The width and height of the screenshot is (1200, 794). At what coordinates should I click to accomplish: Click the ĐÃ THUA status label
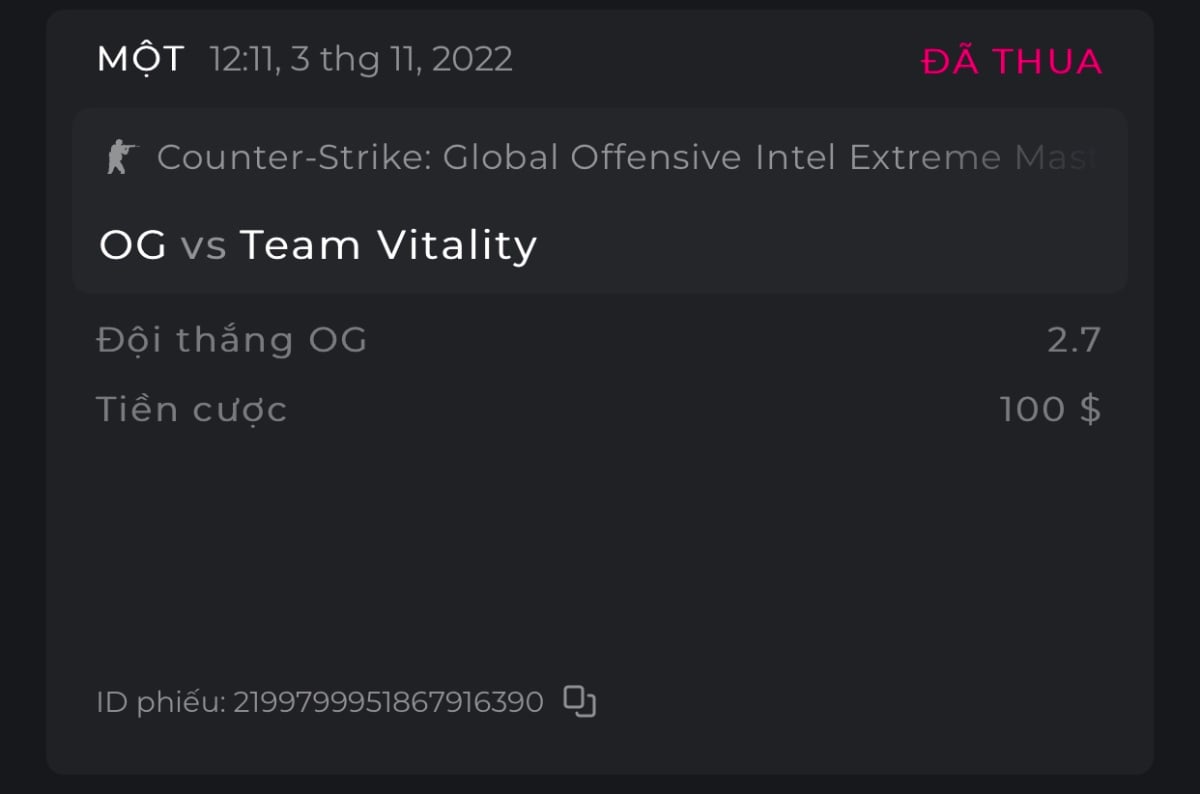(x=1011, y=61)
